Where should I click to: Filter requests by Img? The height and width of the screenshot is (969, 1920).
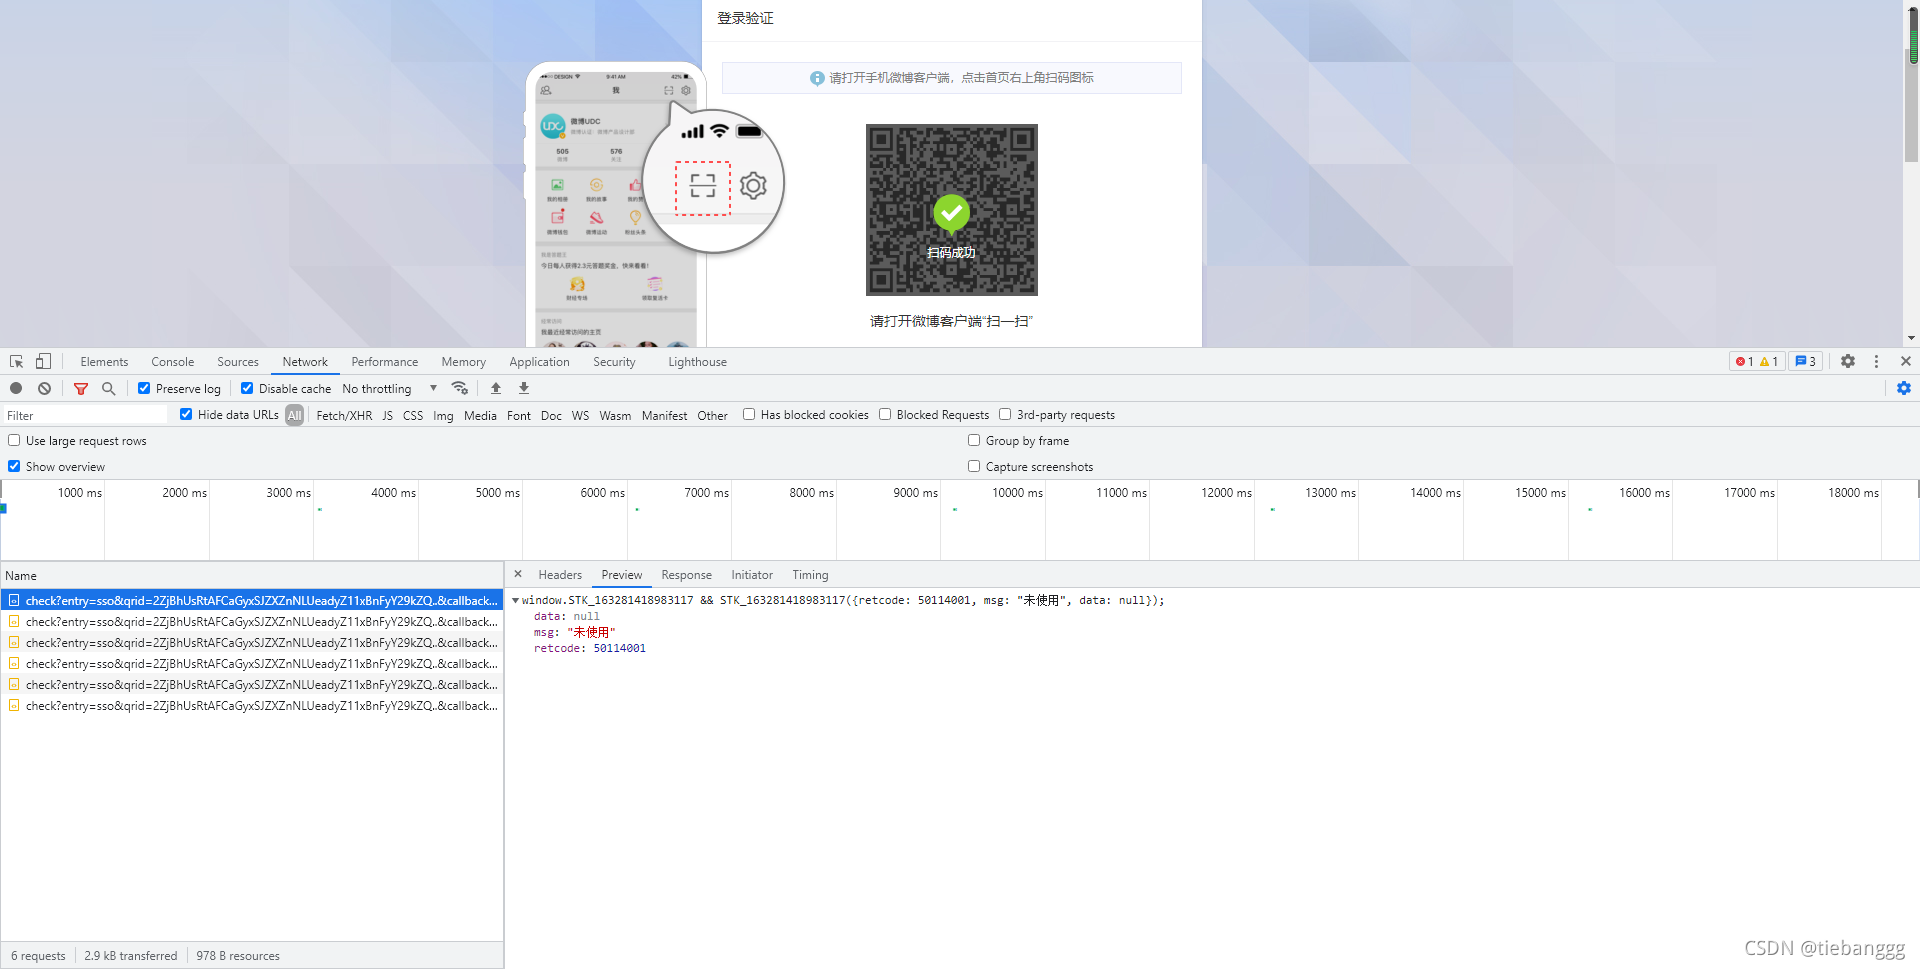tap(443, 416)
